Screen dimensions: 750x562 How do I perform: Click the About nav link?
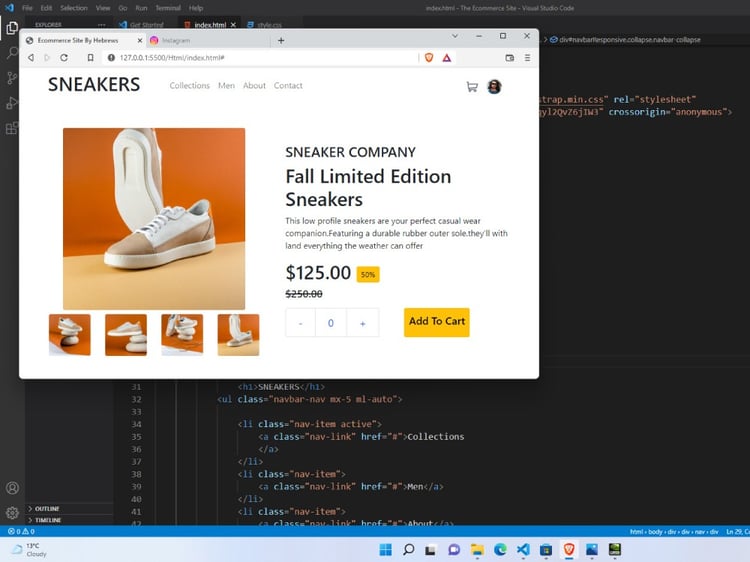pyautogui.click(x=254, y=86)
